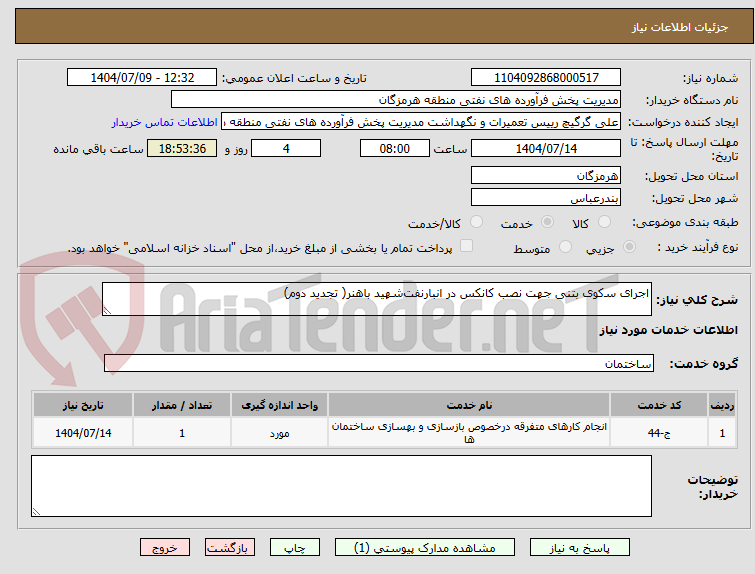Click the delivery city بندرعباس field

[x=546, y=197]
